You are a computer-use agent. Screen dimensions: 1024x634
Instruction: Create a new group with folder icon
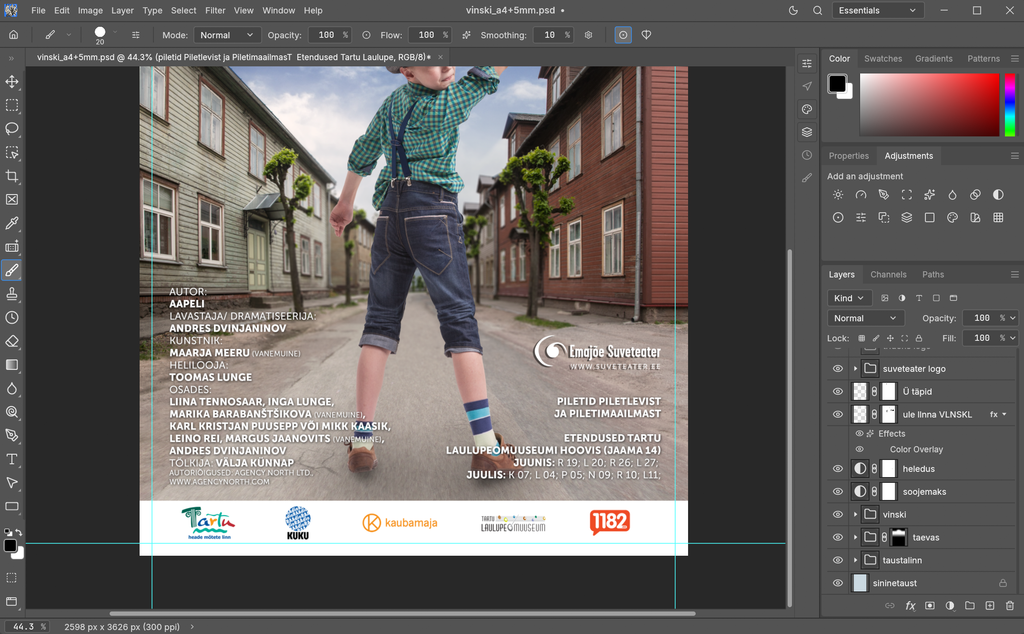(x=970, y=605)
